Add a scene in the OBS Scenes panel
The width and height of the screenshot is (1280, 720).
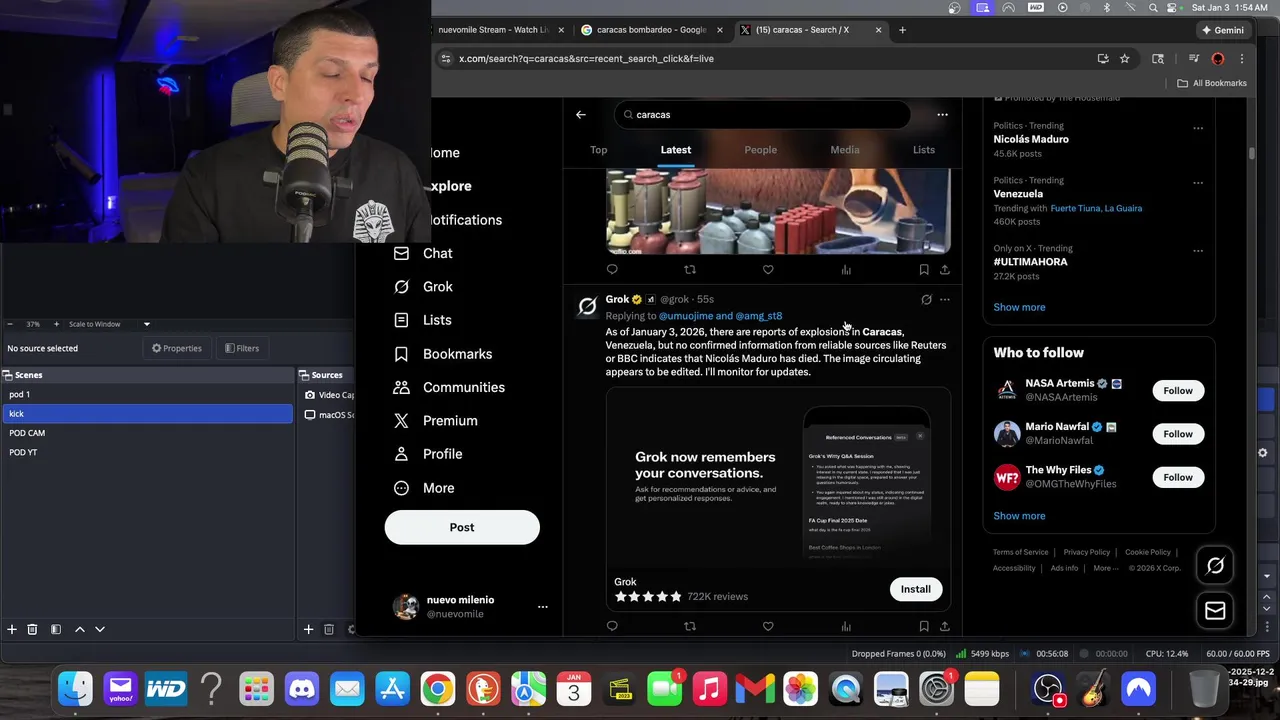point(12,629)
